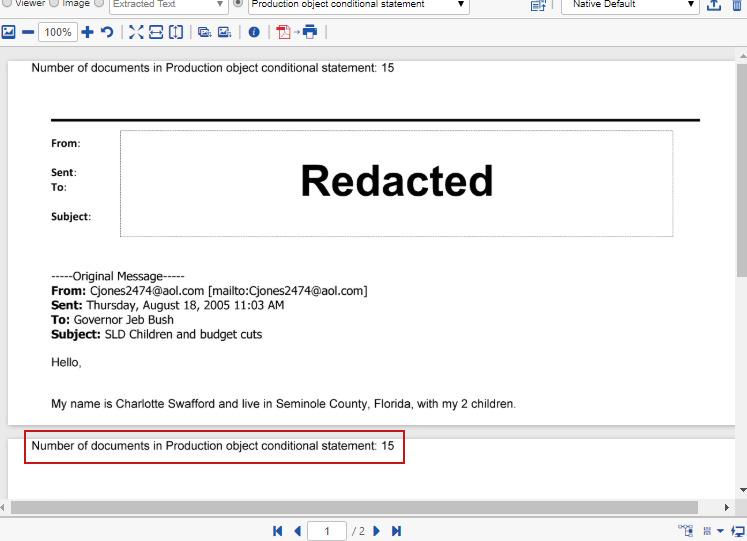747x541 pixels.
Task: Click the 'Hello,' greeting text
Action: tap(66, 362)
